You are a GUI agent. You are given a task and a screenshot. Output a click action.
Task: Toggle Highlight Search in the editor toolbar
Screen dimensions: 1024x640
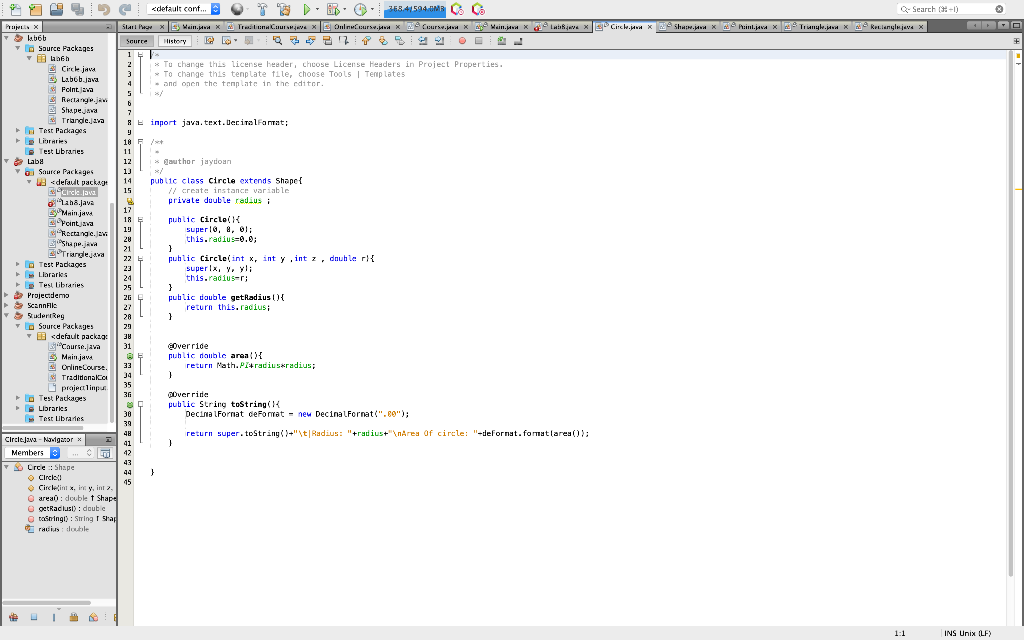pos(327,41)
